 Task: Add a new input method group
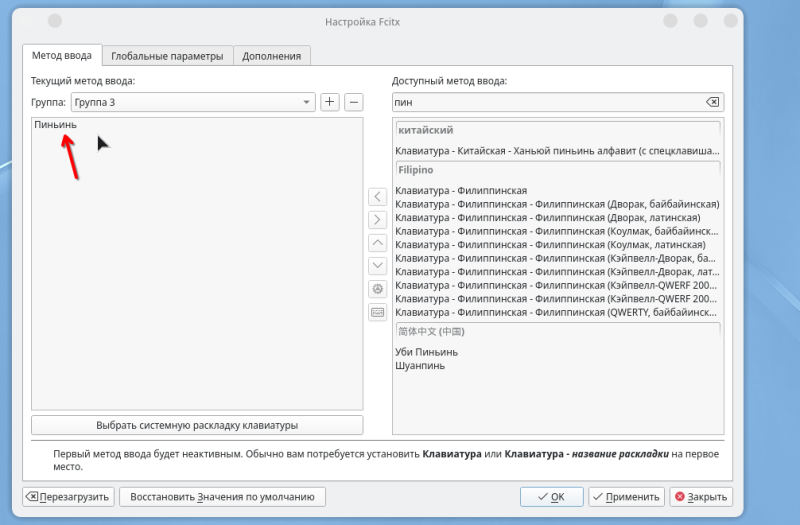[x=330, y=102]
